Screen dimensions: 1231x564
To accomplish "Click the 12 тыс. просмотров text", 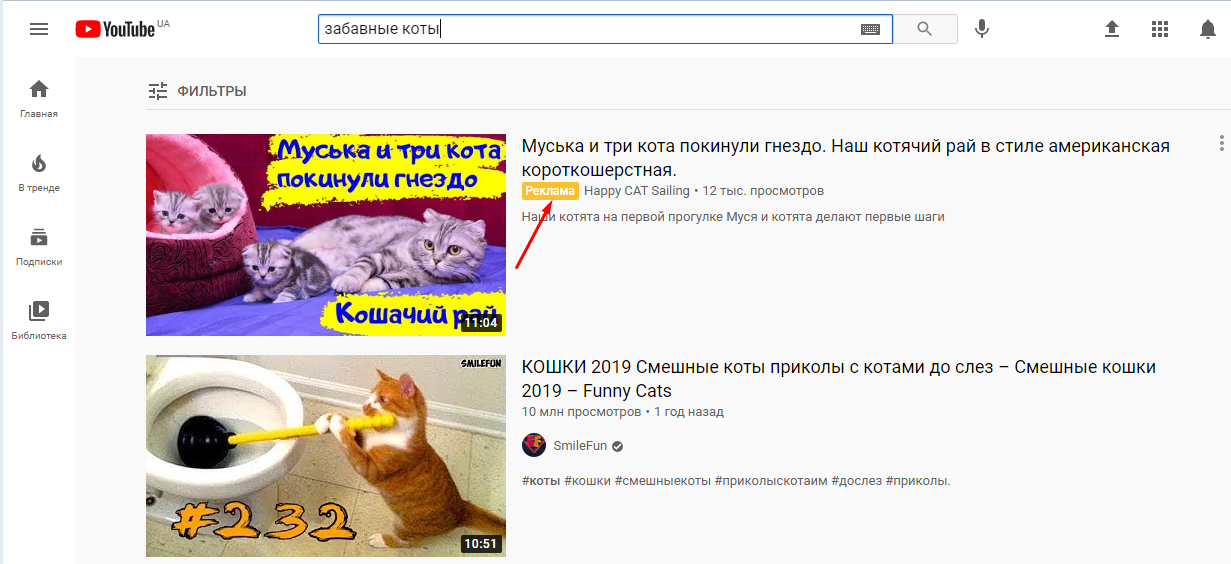I will tap(763, 191).
